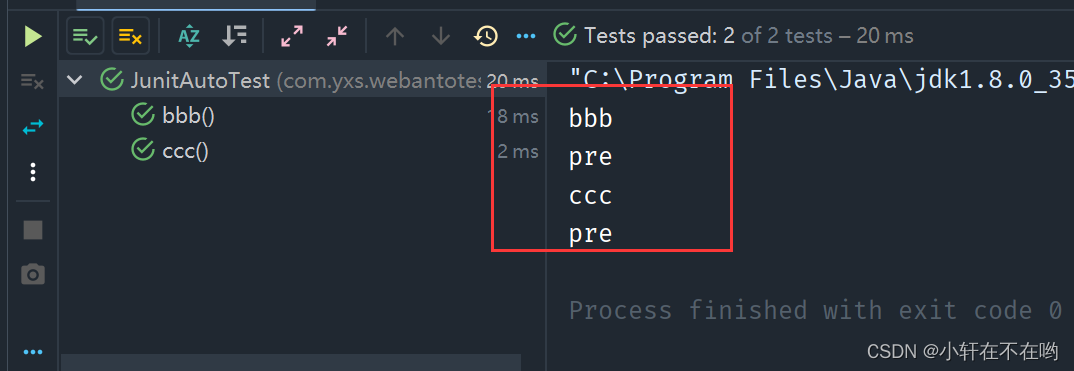This screenshot has height=371, width=1074.
Task: Click camera dump threads icon
Action: pos(32,274)
